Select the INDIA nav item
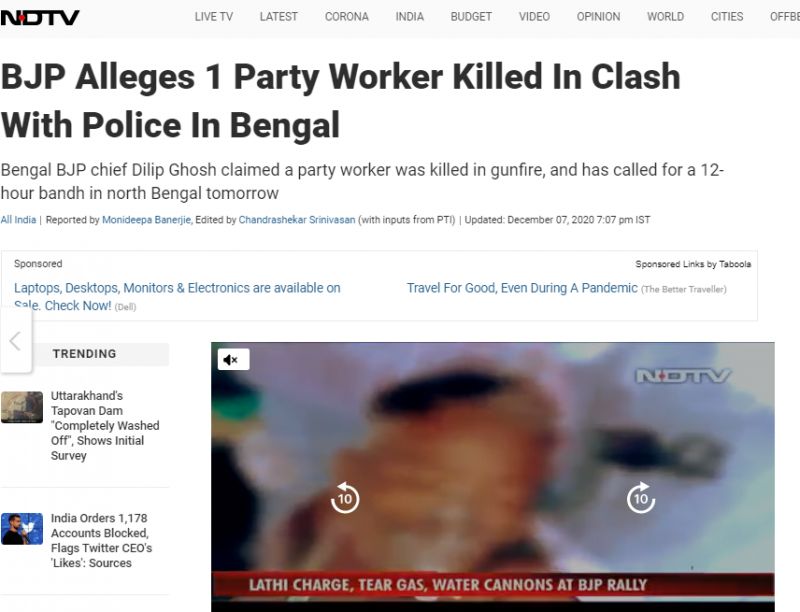 coord(410,17)
